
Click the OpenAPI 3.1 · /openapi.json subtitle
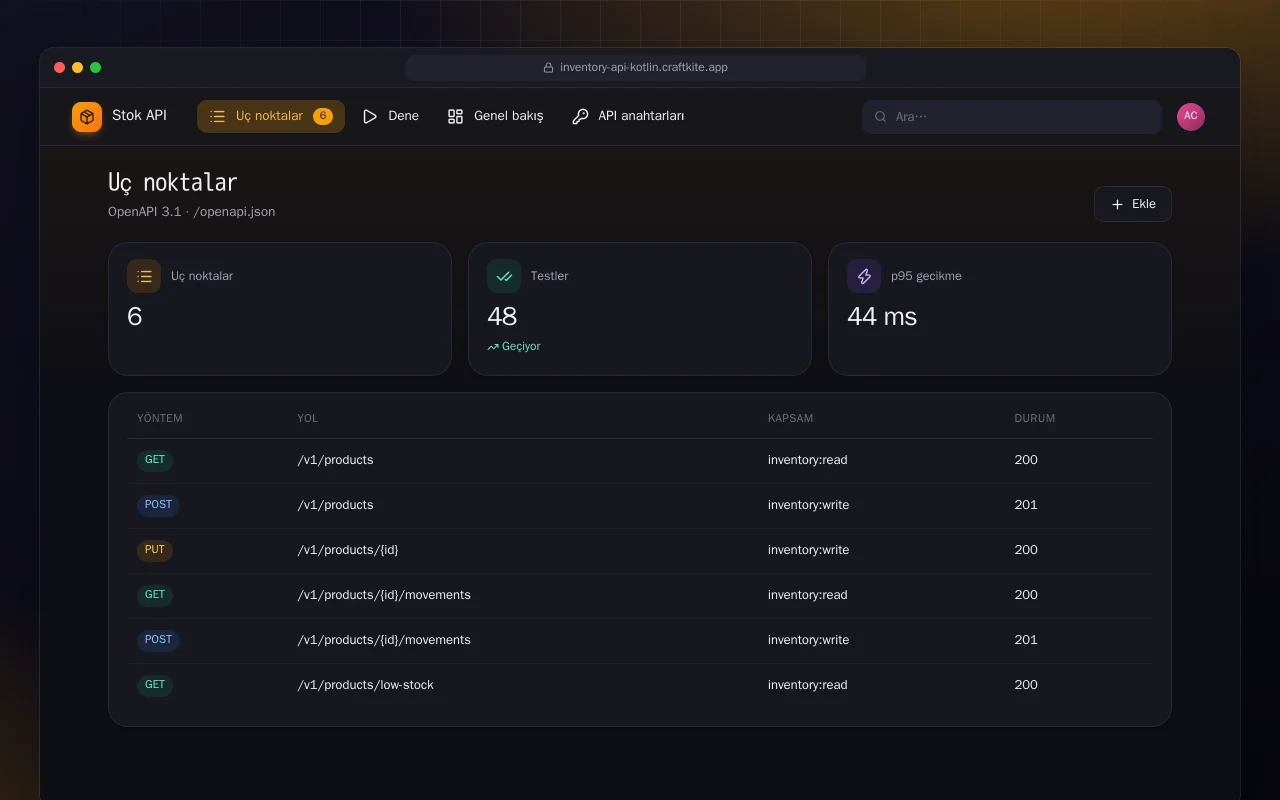[x=192, y=212]
